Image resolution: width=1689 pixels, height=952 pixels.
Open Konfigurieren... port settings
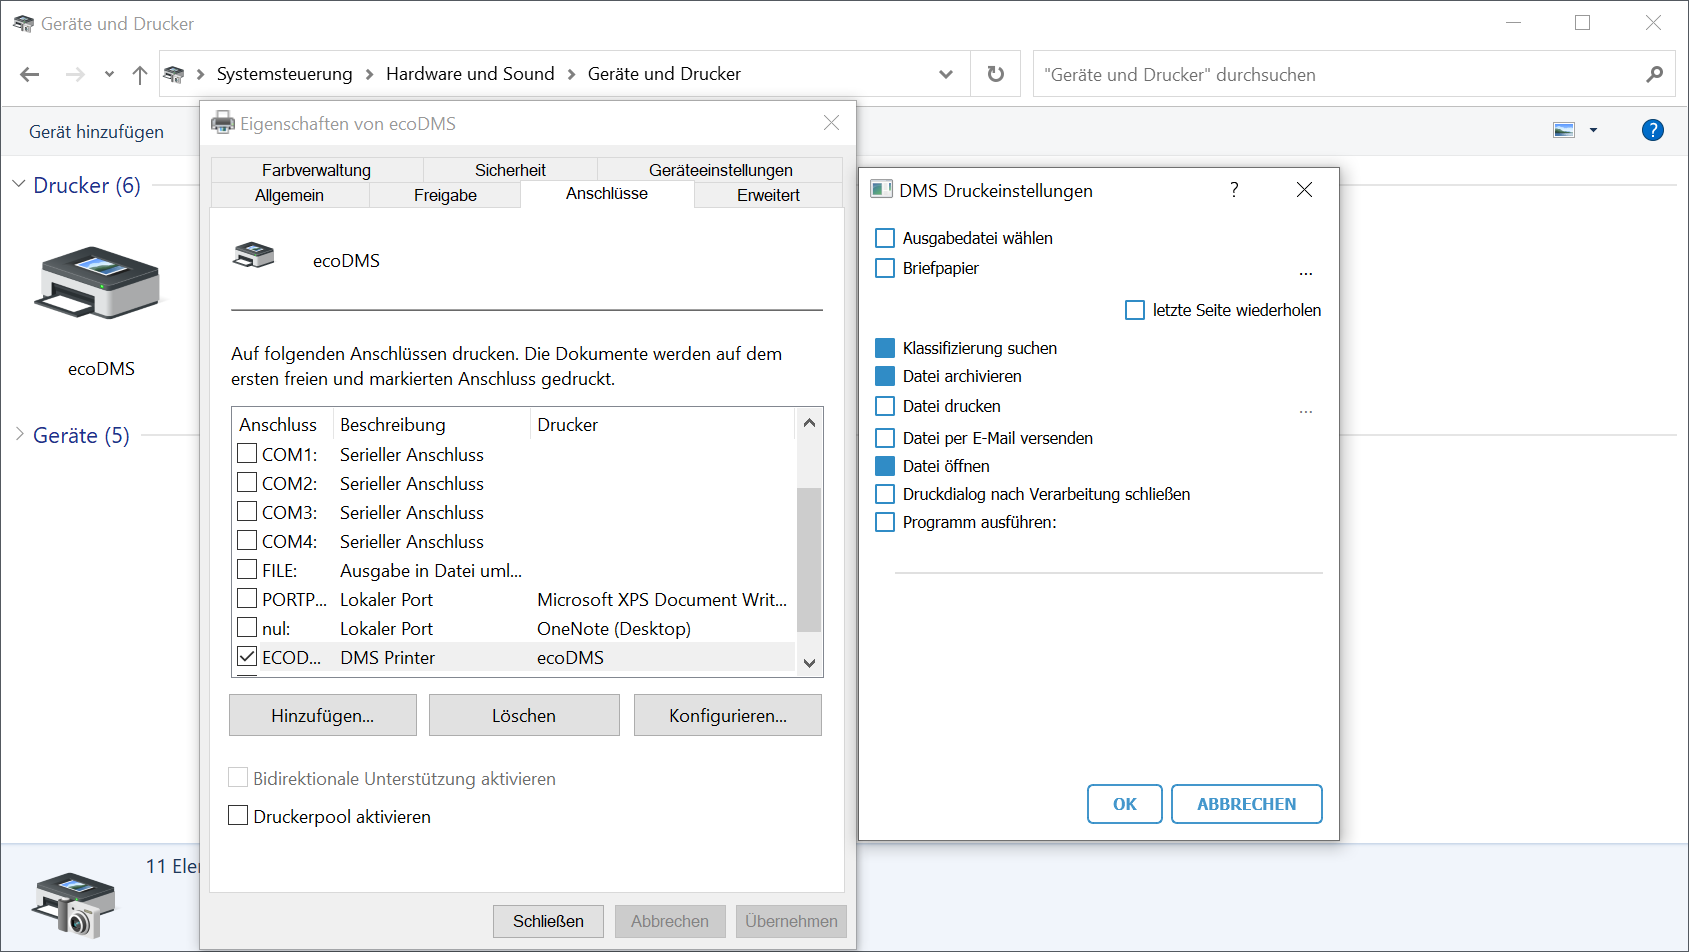728,715
